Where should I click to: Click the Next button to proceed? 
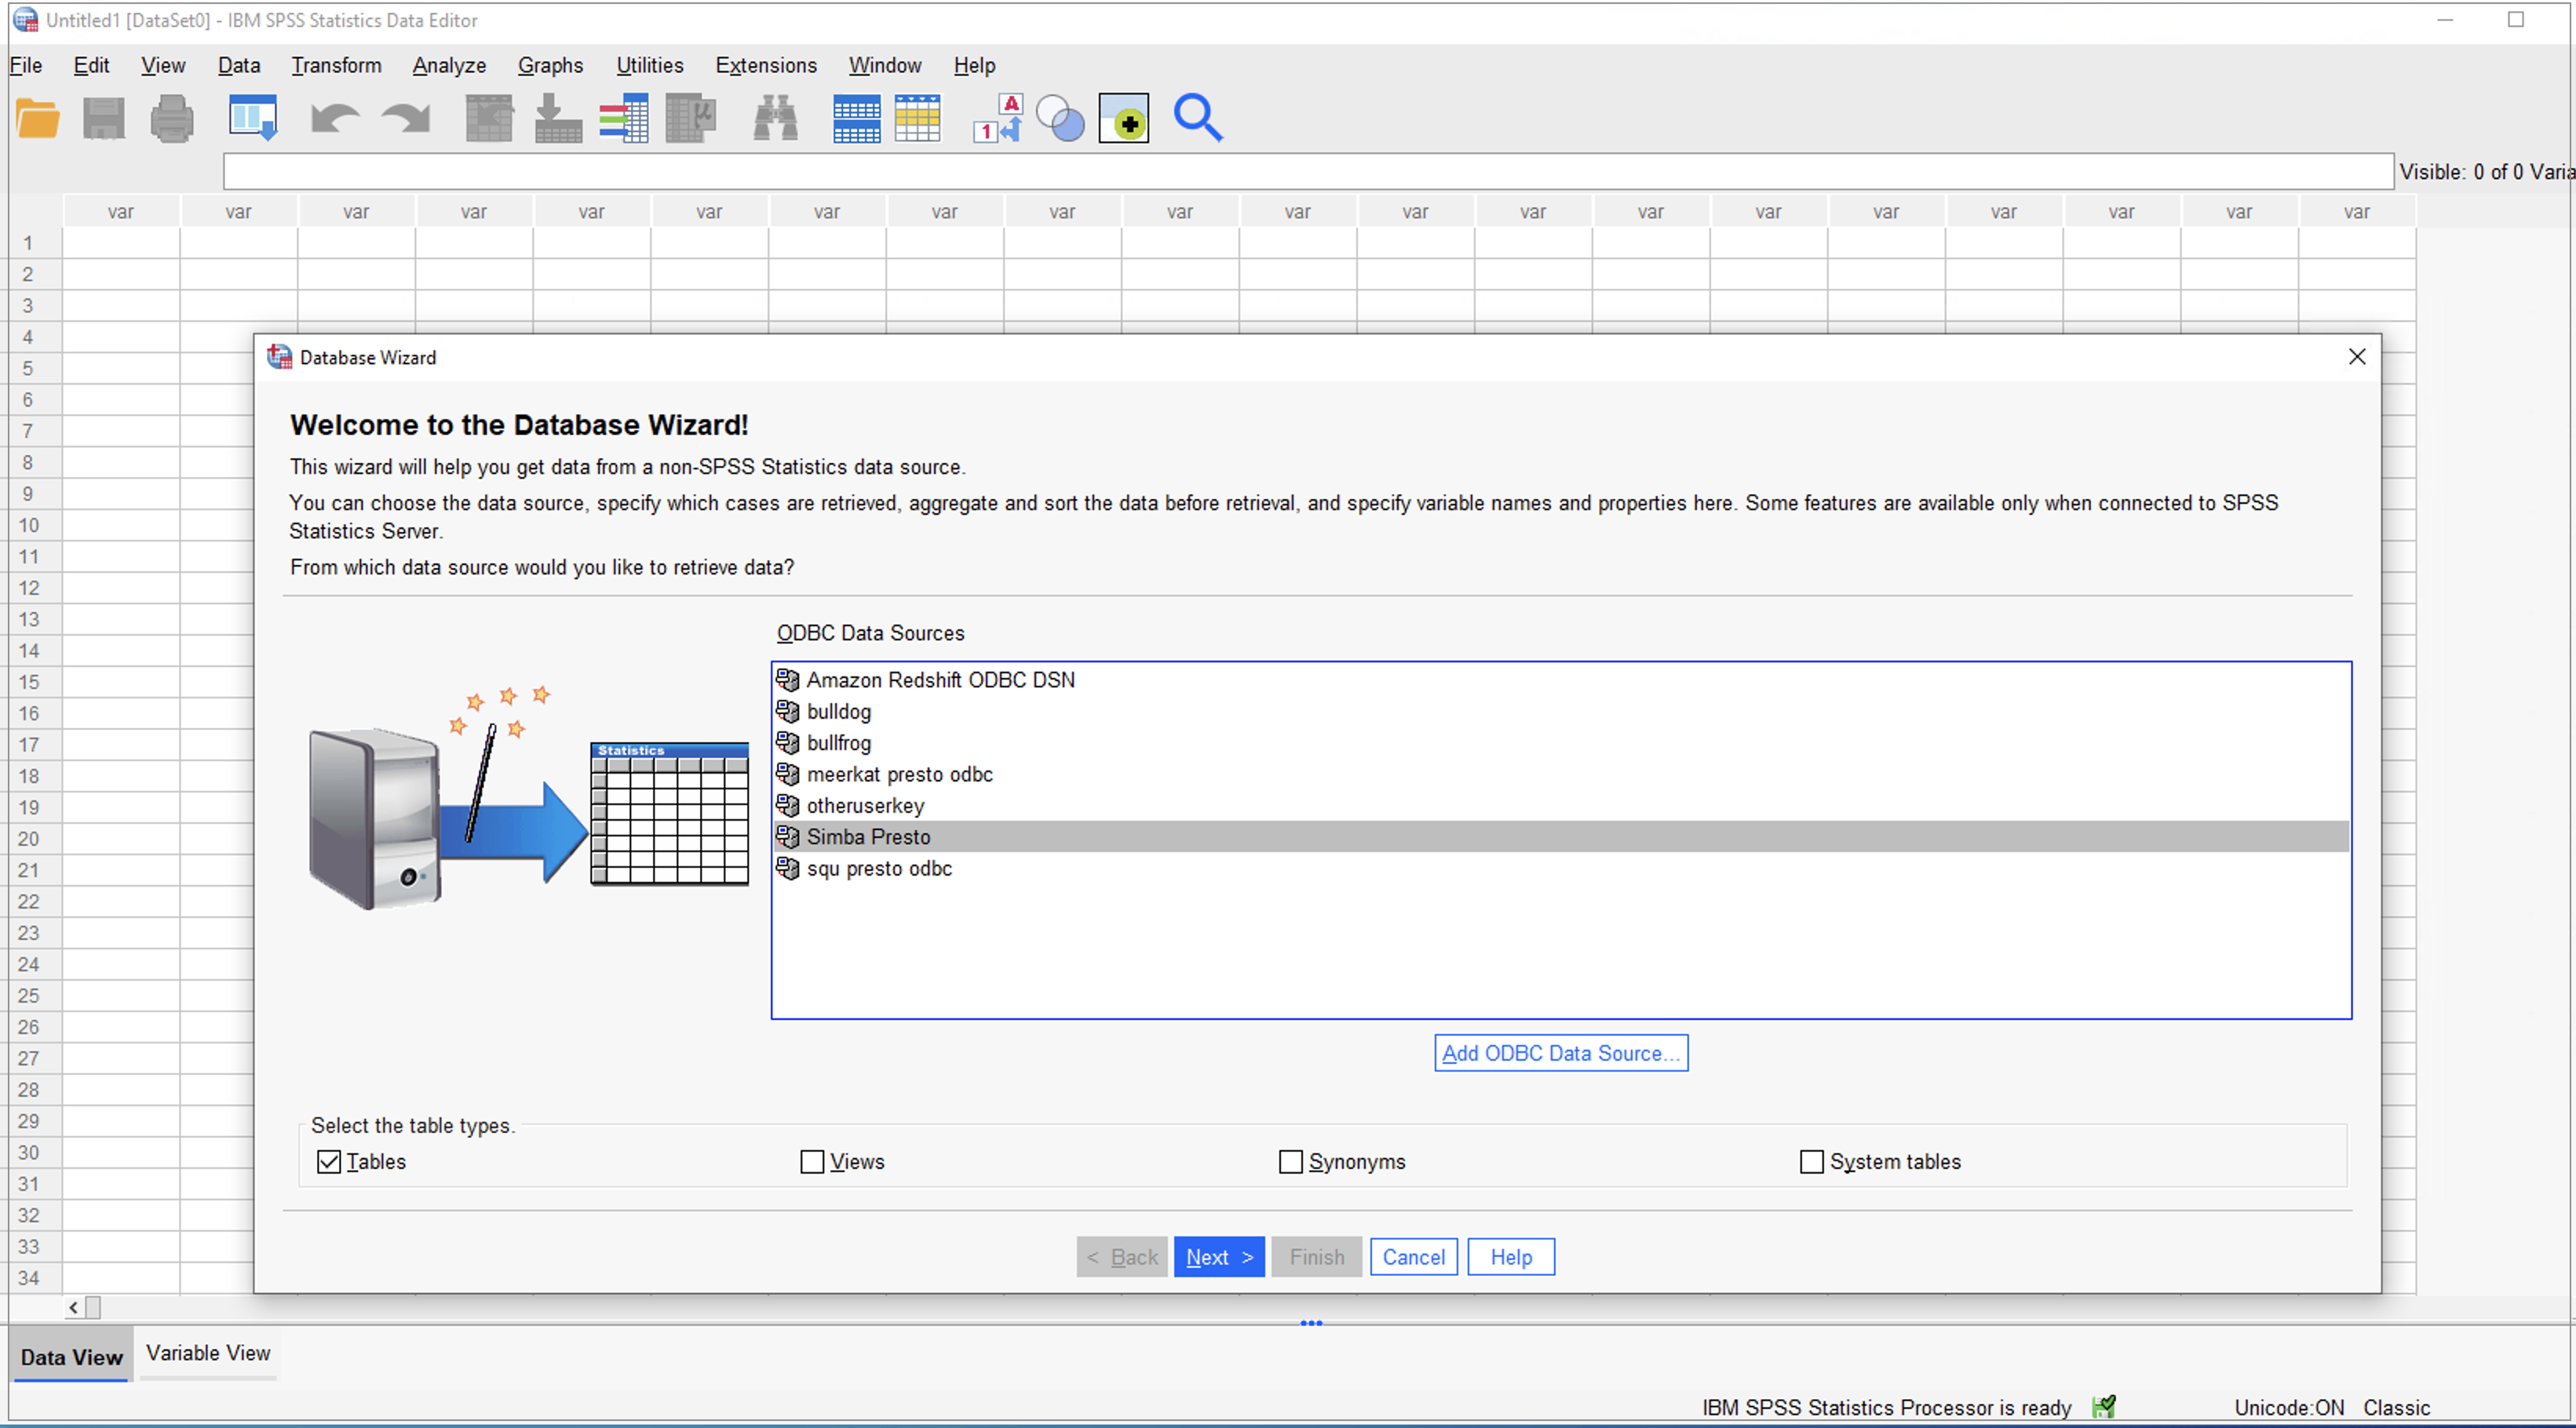pyautogui.click(x=1219, y=1255)
